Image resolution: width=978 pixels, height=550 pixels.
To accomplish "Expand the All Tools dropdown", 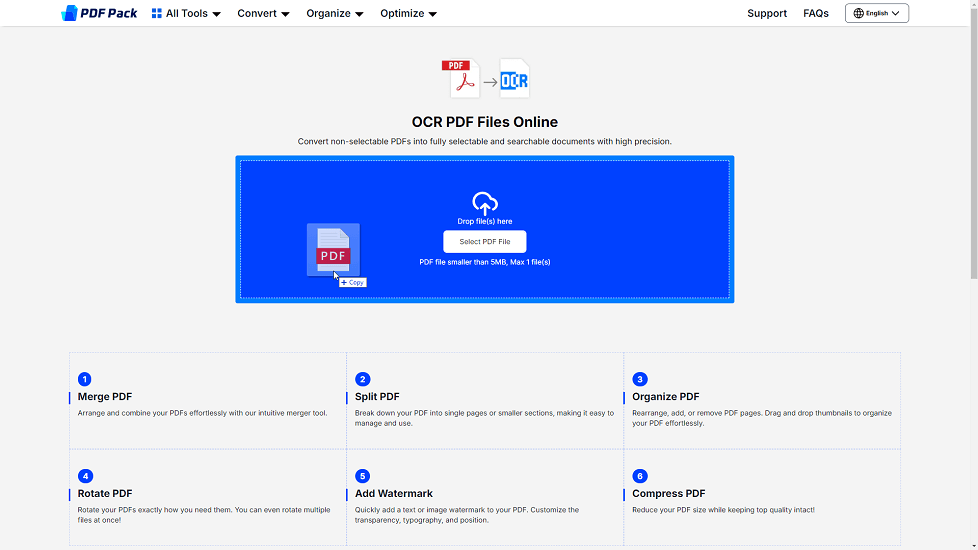I will click(193, 14).
